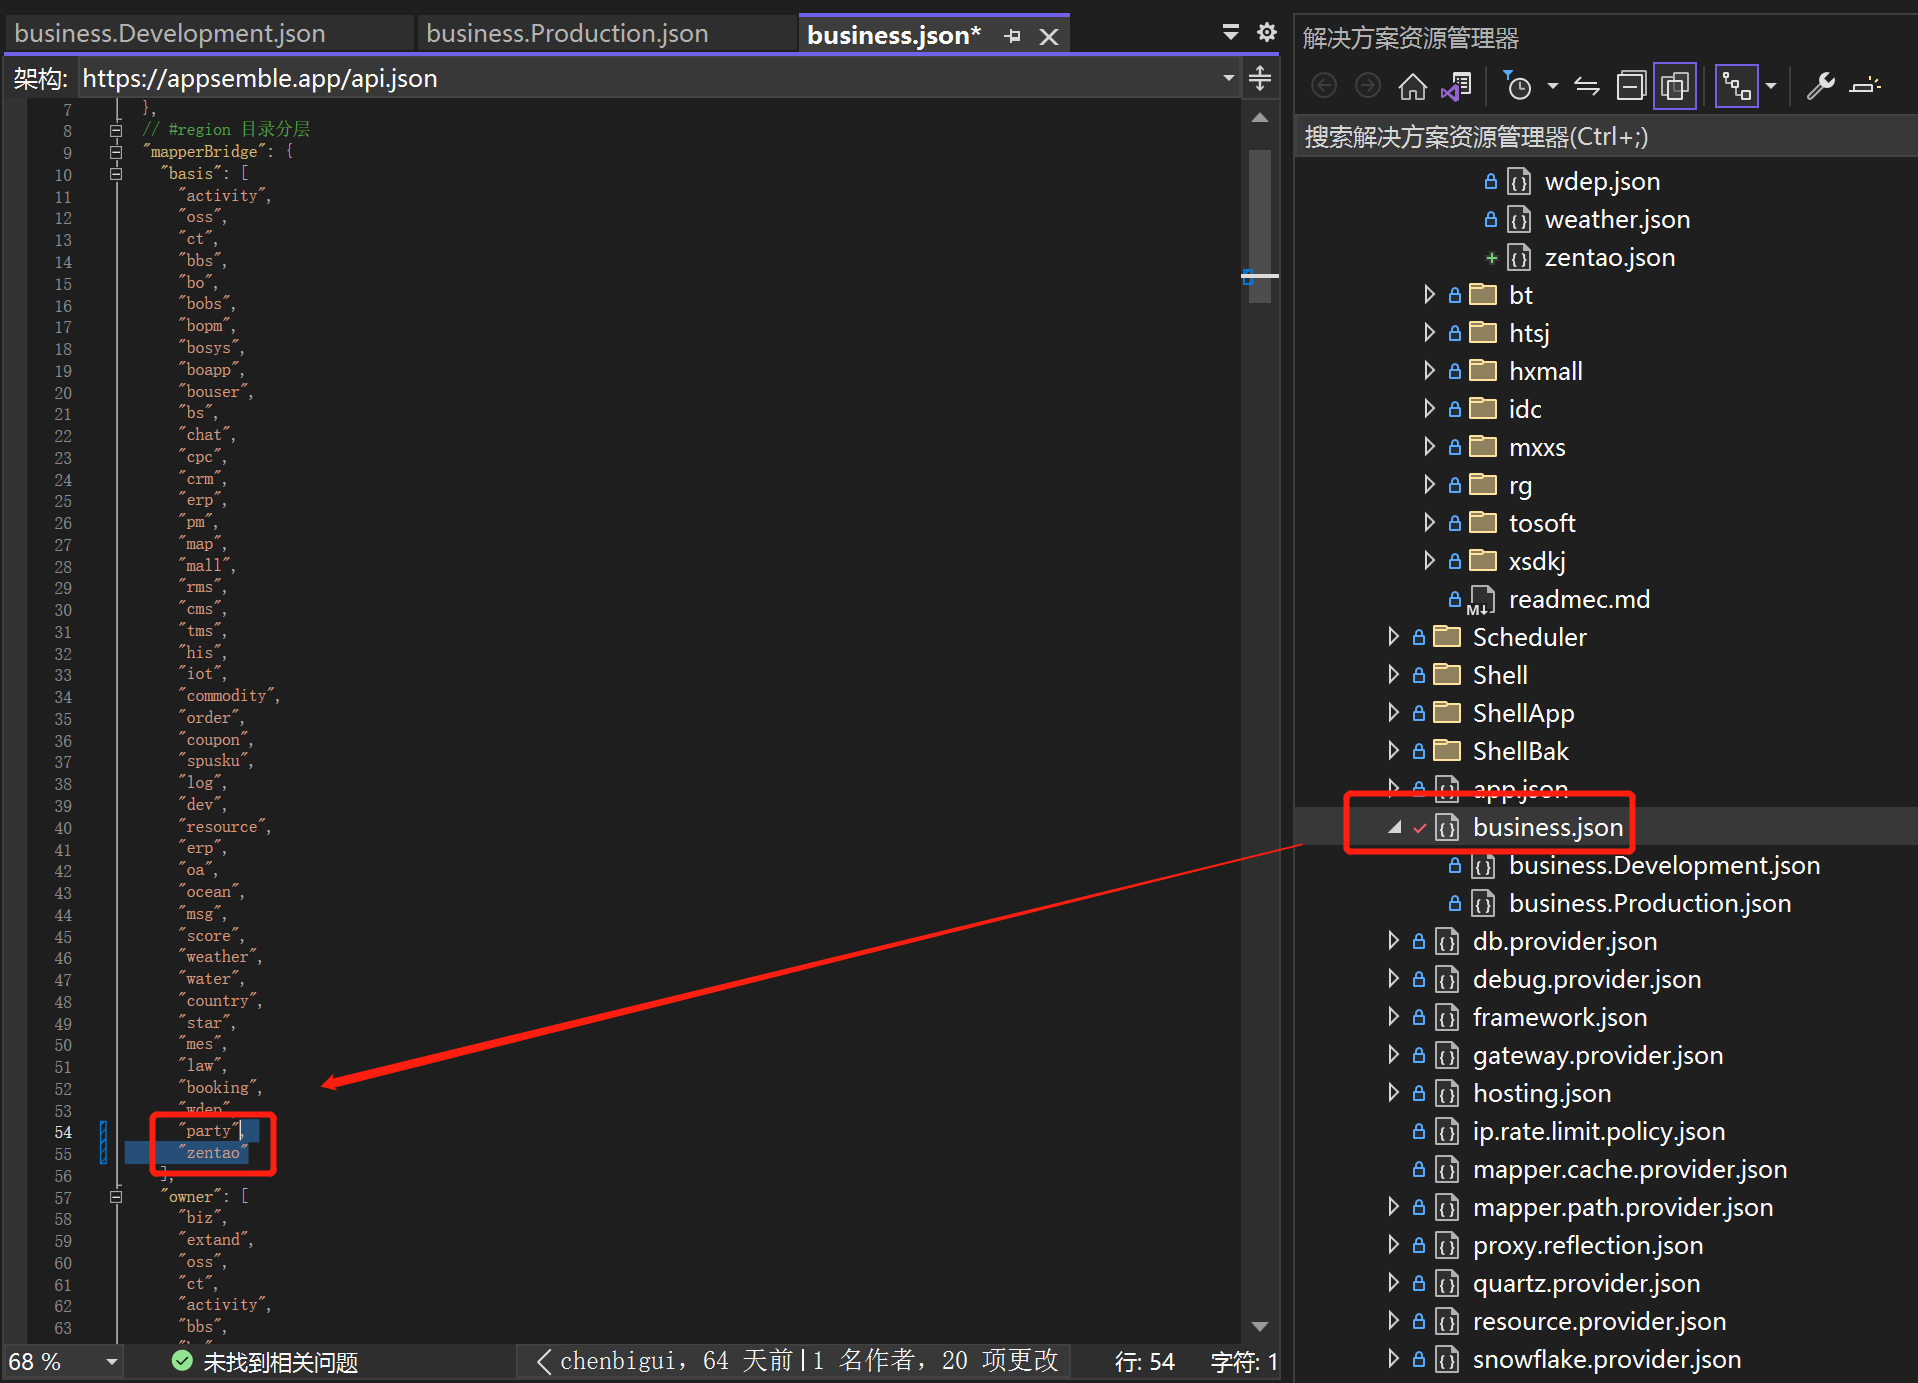Select db.provider.json file

[x=1565, y=941]
